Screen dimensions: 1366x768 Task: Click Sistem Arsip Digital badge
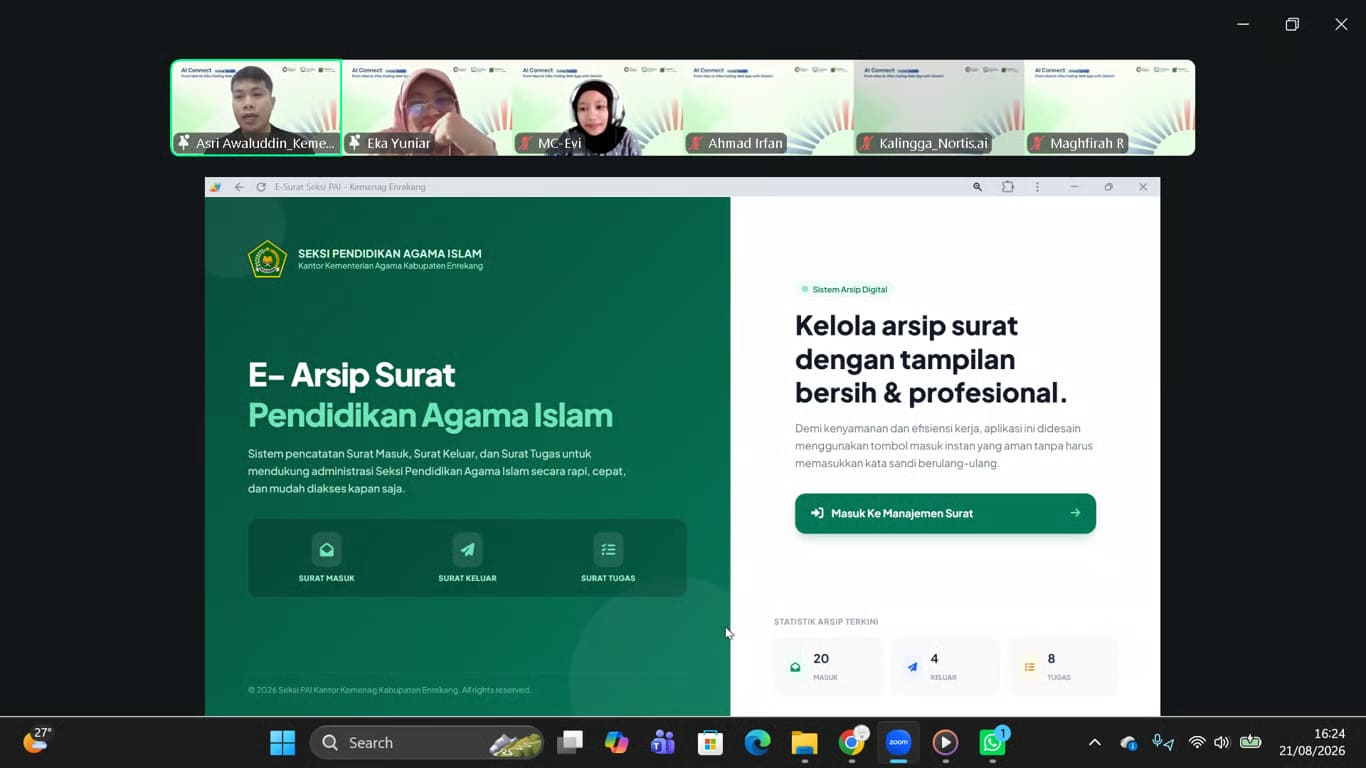pyautogui.click(x=844, y=289)
